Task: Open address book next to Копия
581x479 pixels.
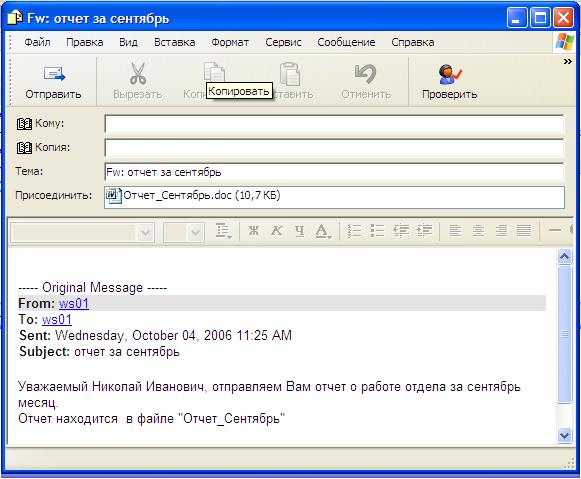Action: 24,148
